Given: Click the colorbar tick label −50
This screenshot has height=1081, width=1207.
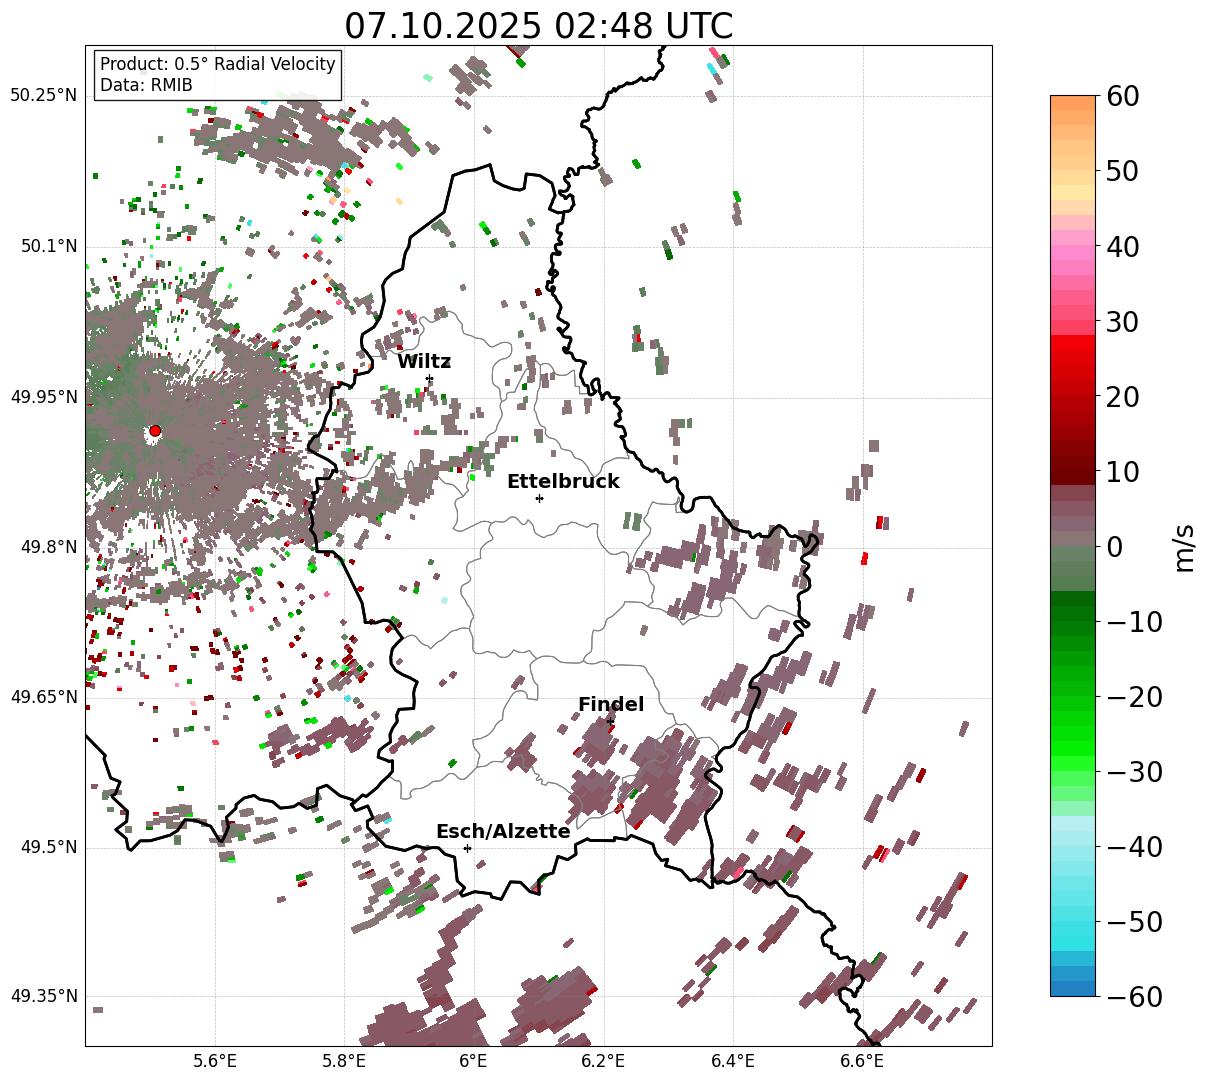Looking at the screenshot, I should pos(1134,922).
